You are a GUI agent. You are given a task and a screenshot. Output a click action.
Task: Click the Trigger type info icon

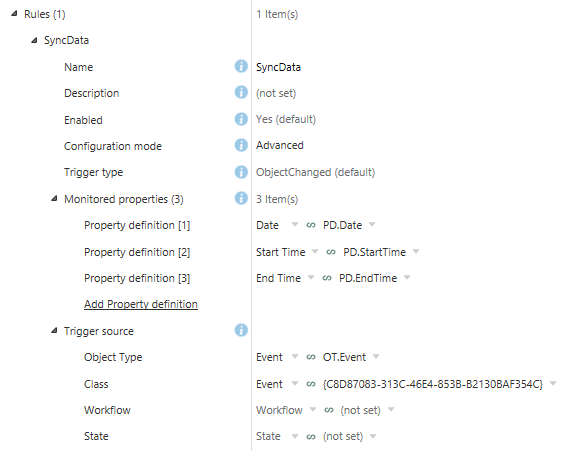coord(241,172)
